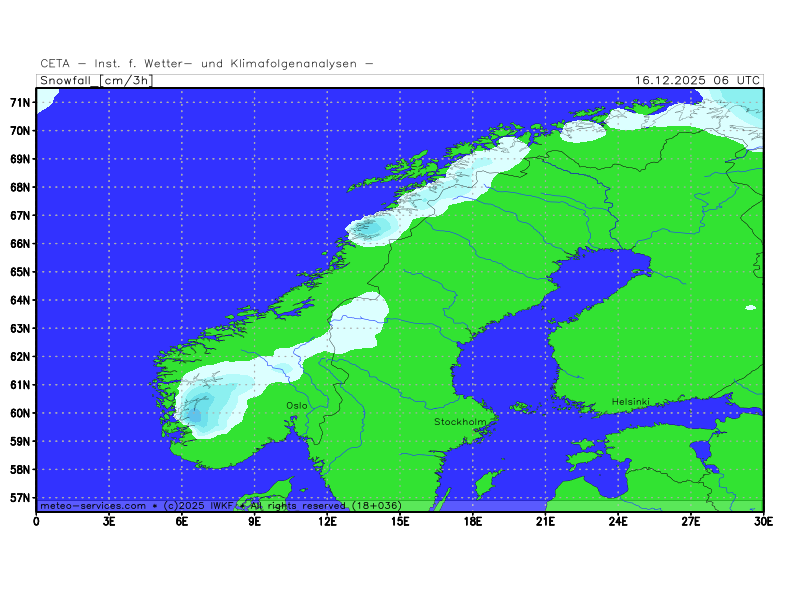Click the CETA institute title text
The height and width of the screenshot is (600, 800).
click(x=207, y=63)
